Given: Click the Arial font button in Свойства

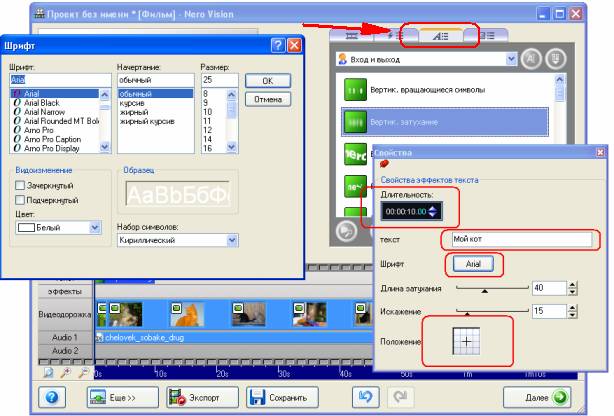Looking at the screenshot, I should point(473,264).
